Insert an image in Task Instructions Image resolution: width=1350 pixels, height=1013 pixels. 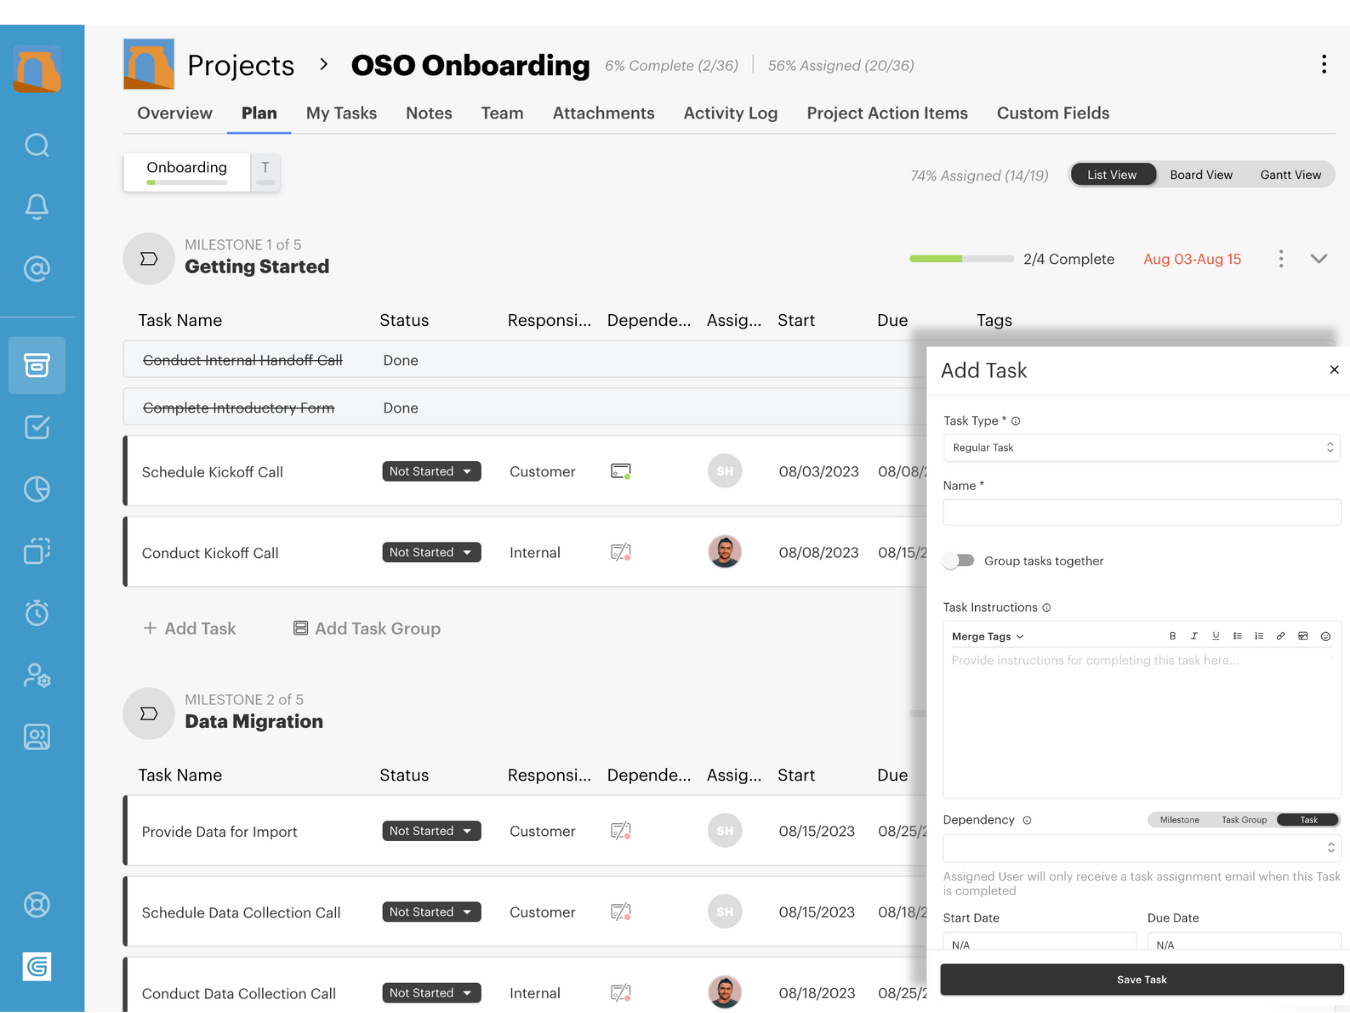(1303, 635)
